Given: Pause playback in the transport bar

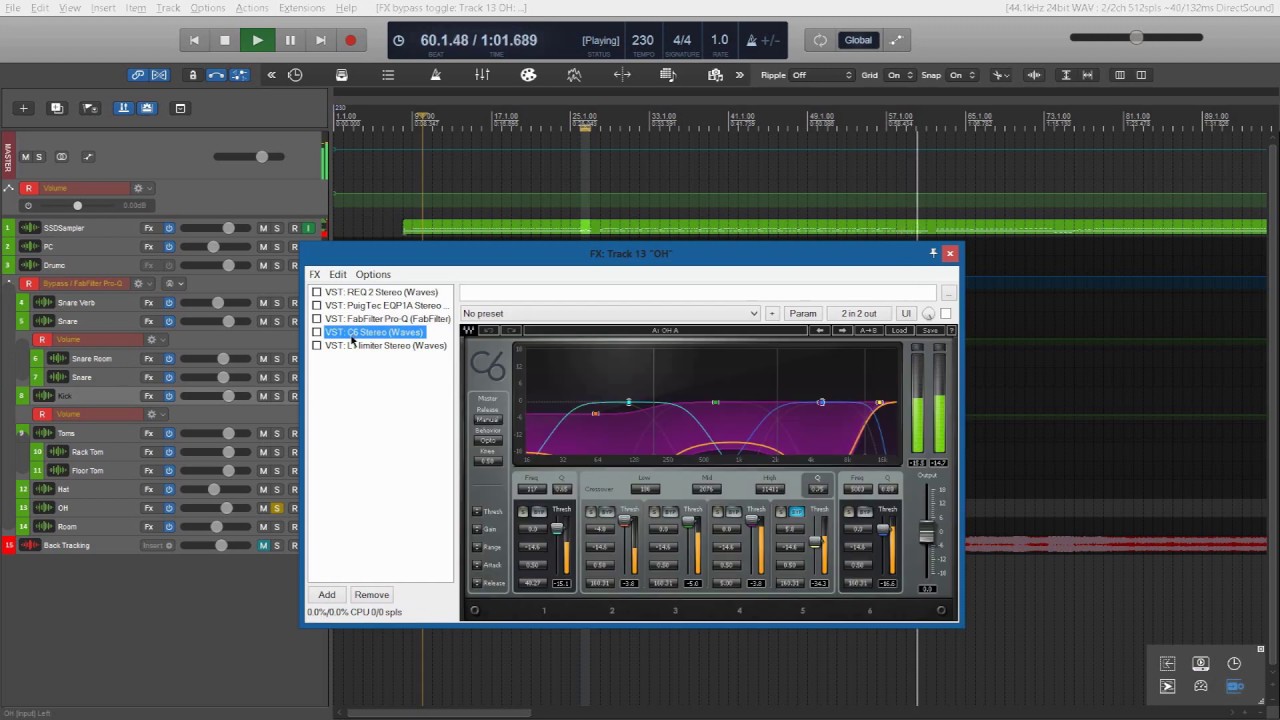Looking at the screenshot, I should (x=290, y=40).
